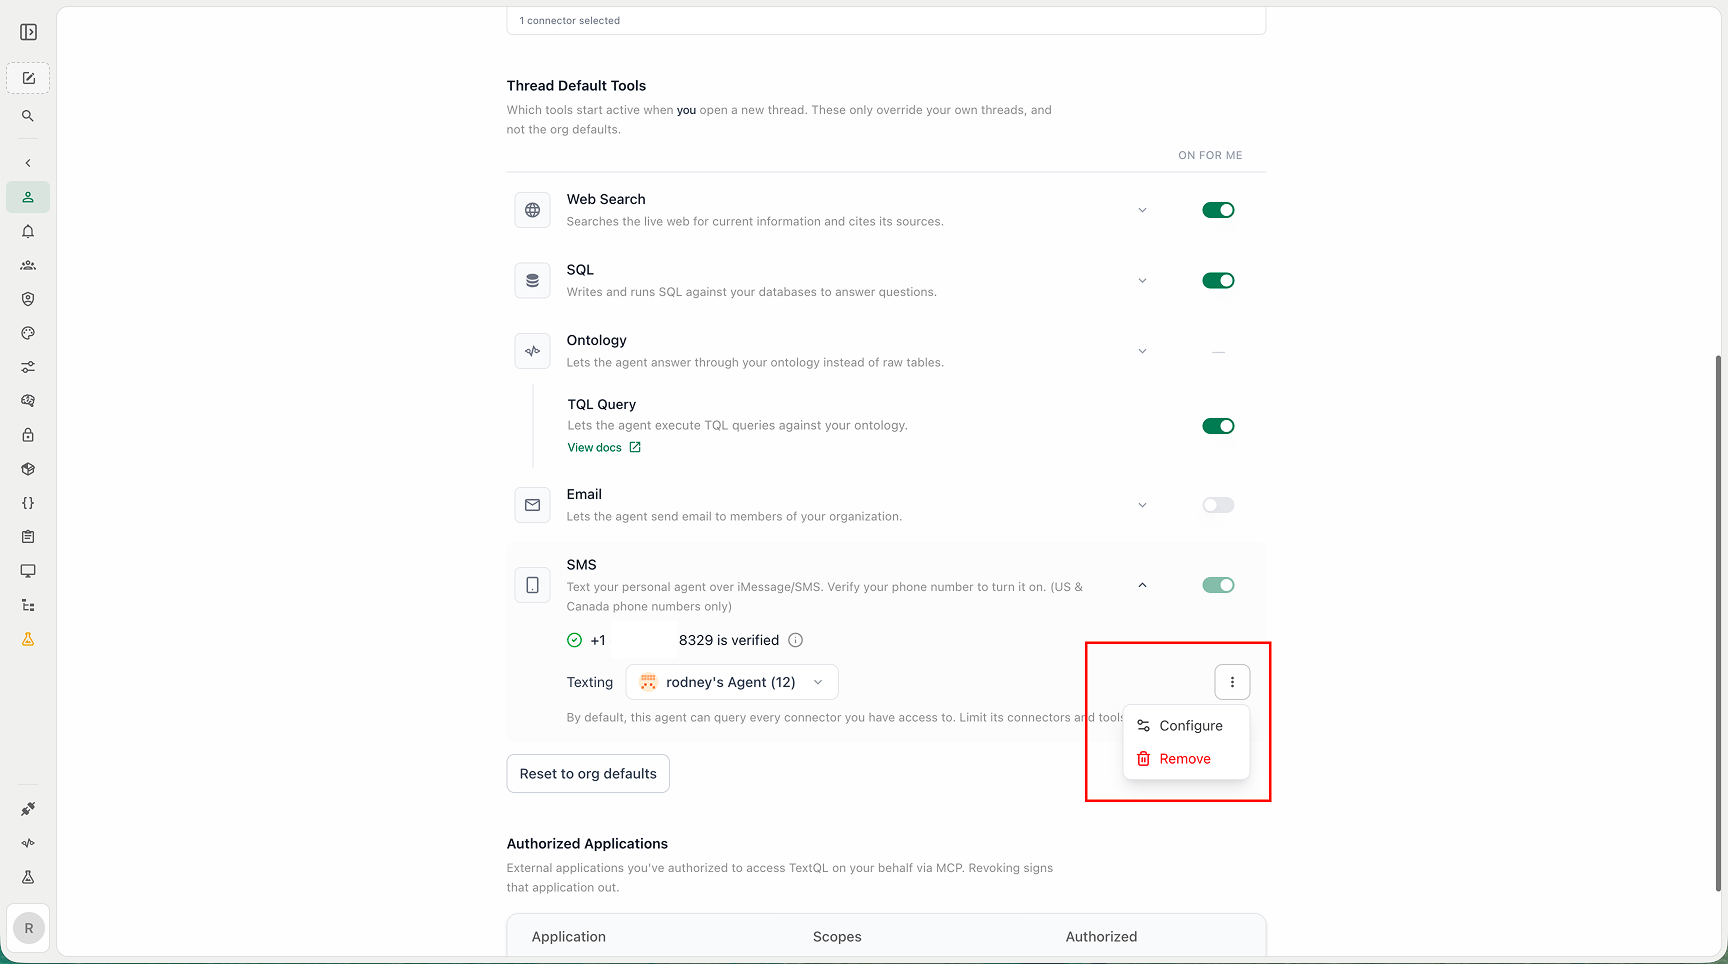Image resolution: width=1728 pixels, height=964 pixels.
Task: Click the vertical page scrollbar
Action: 1719,623
